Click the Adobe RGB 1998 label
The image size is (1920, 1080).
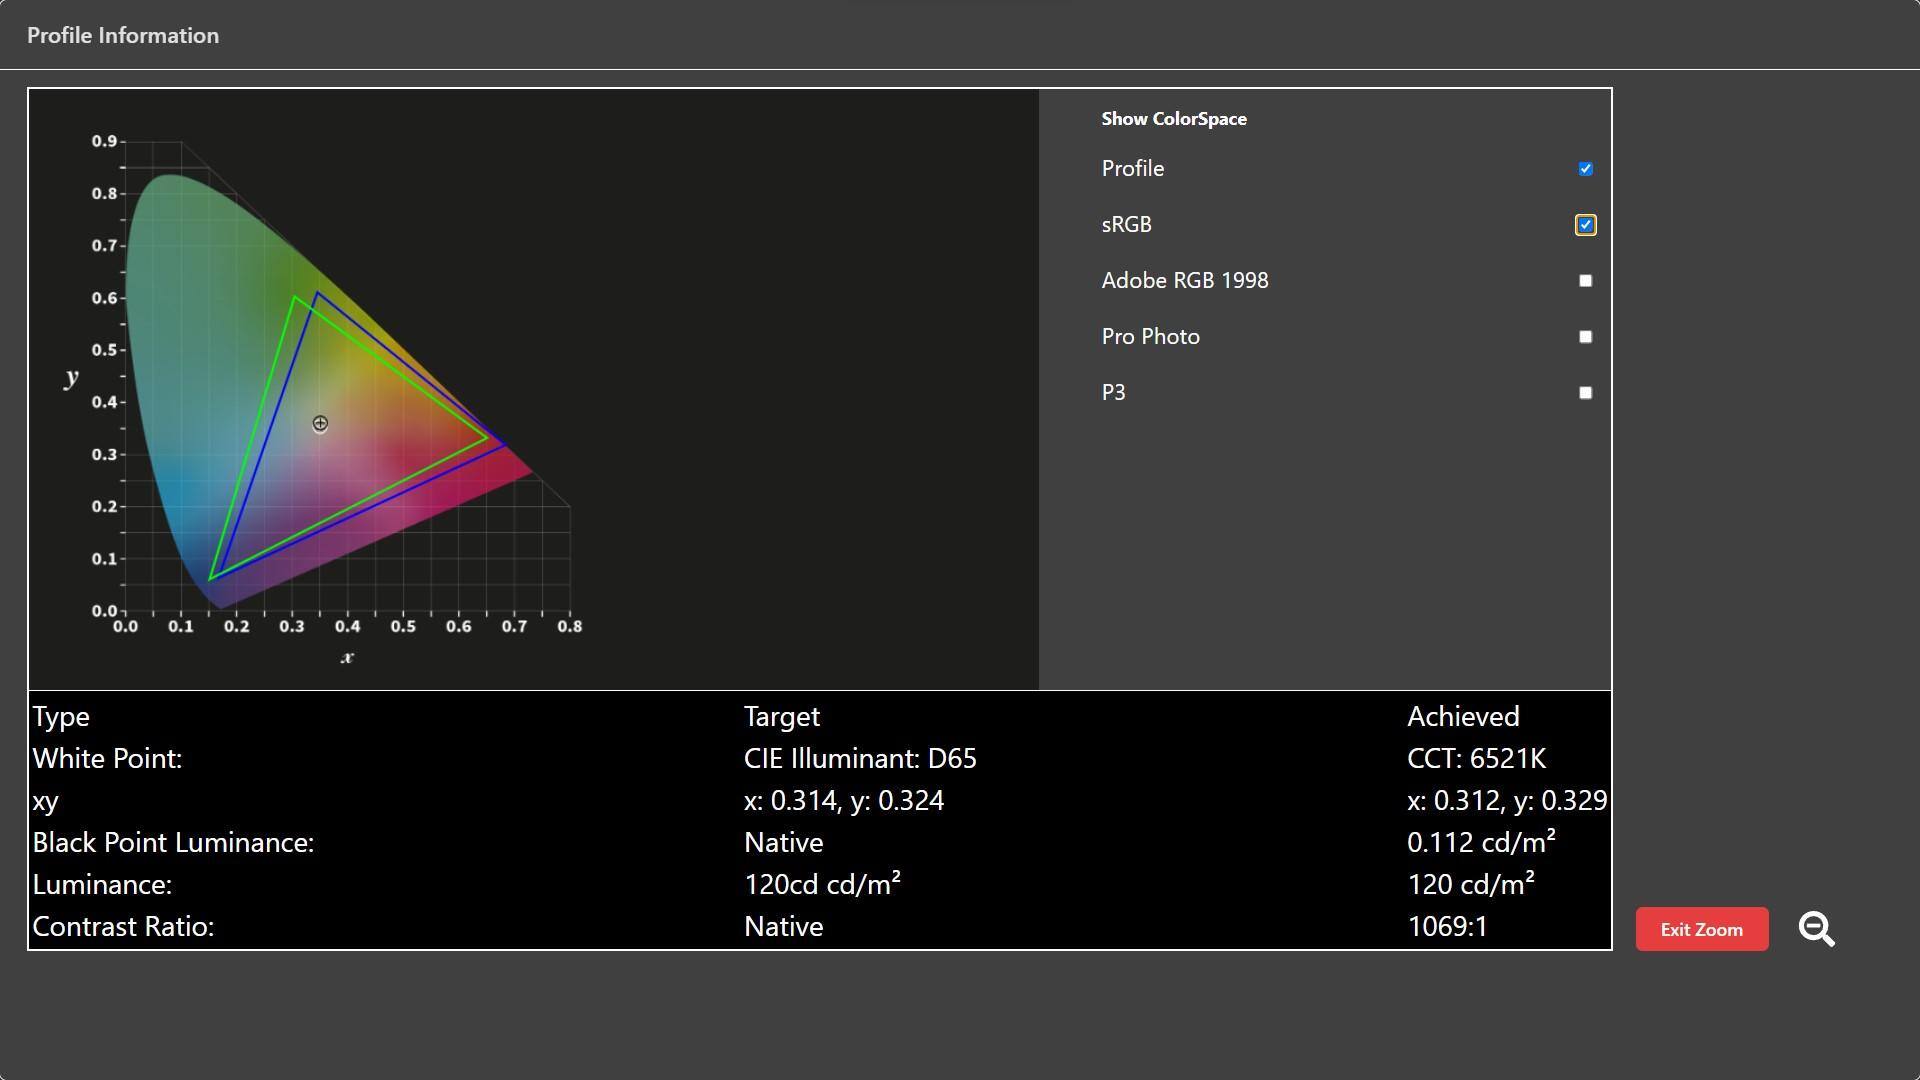coord(1184,281)
